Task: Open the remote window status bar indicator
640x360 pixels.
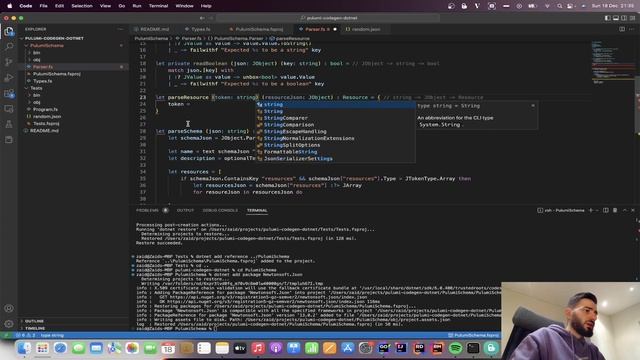Action: 6,335
